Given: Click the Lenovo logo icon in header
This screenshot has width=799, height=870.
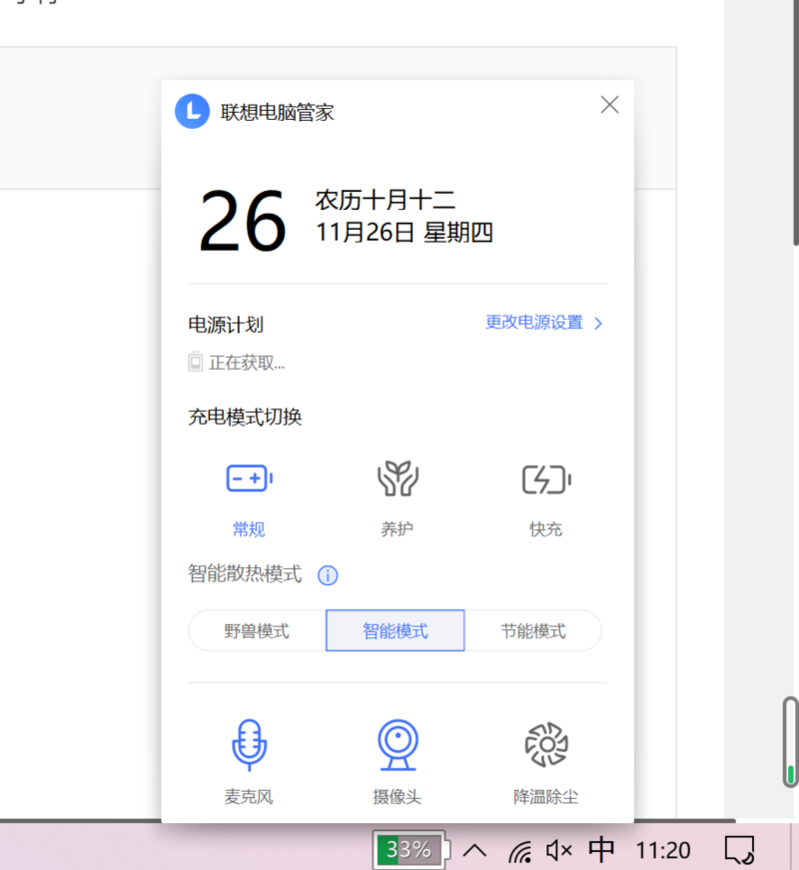Looking at the screenshot, I should coord(192,111).
